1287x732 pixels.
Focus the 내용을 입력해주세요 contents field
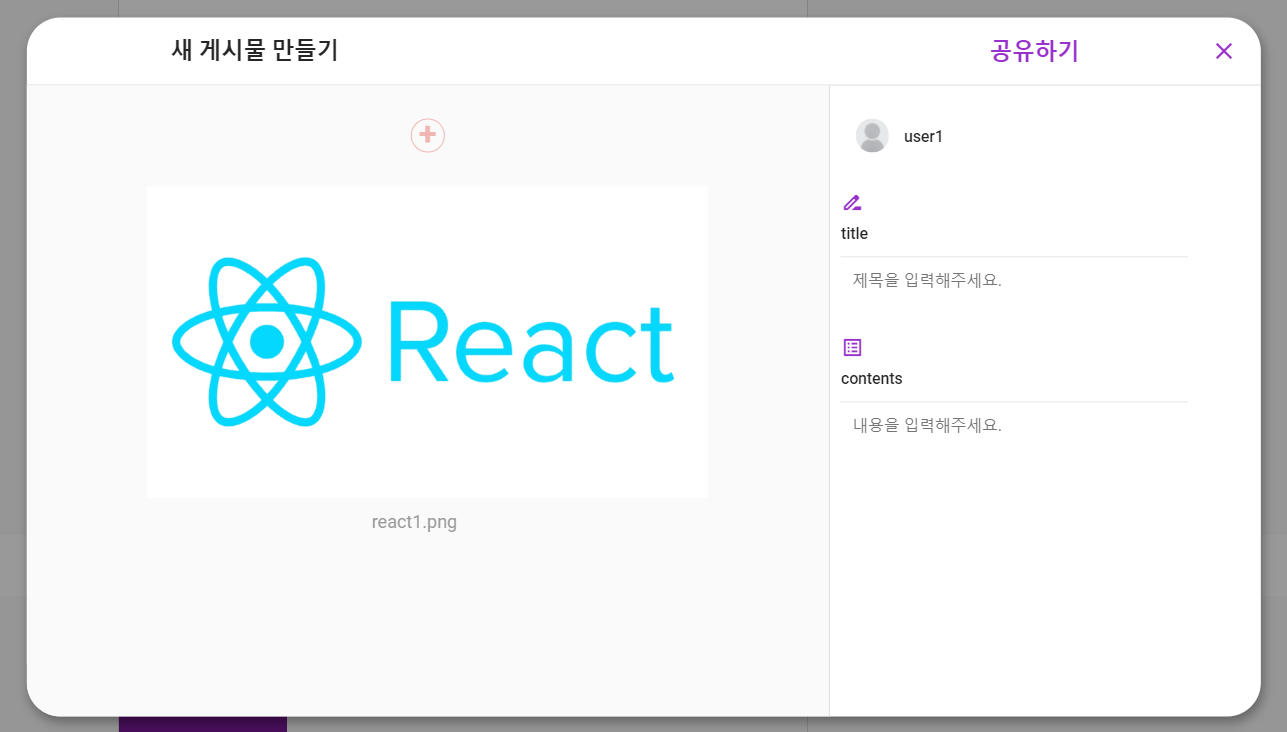pos(1014,425)
